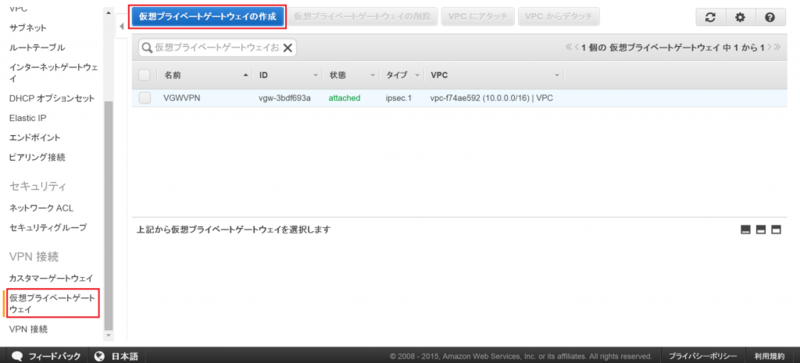Click the sidebar scroll-down arrow
Image resolution: width=800 pixels, height=363 pixels.
tap(108, 335)
